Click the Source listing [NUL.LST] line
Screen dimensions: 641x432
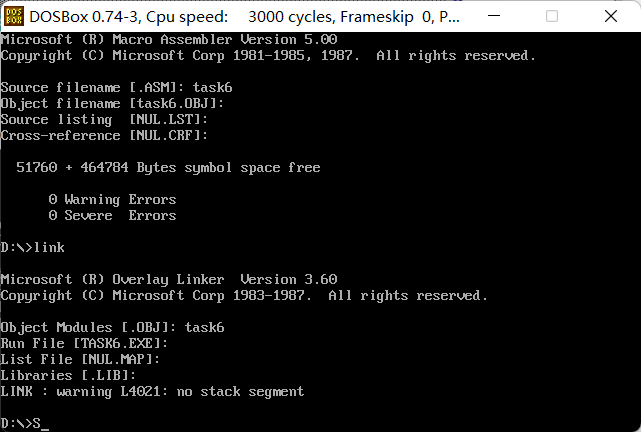[x=104, y=119]
